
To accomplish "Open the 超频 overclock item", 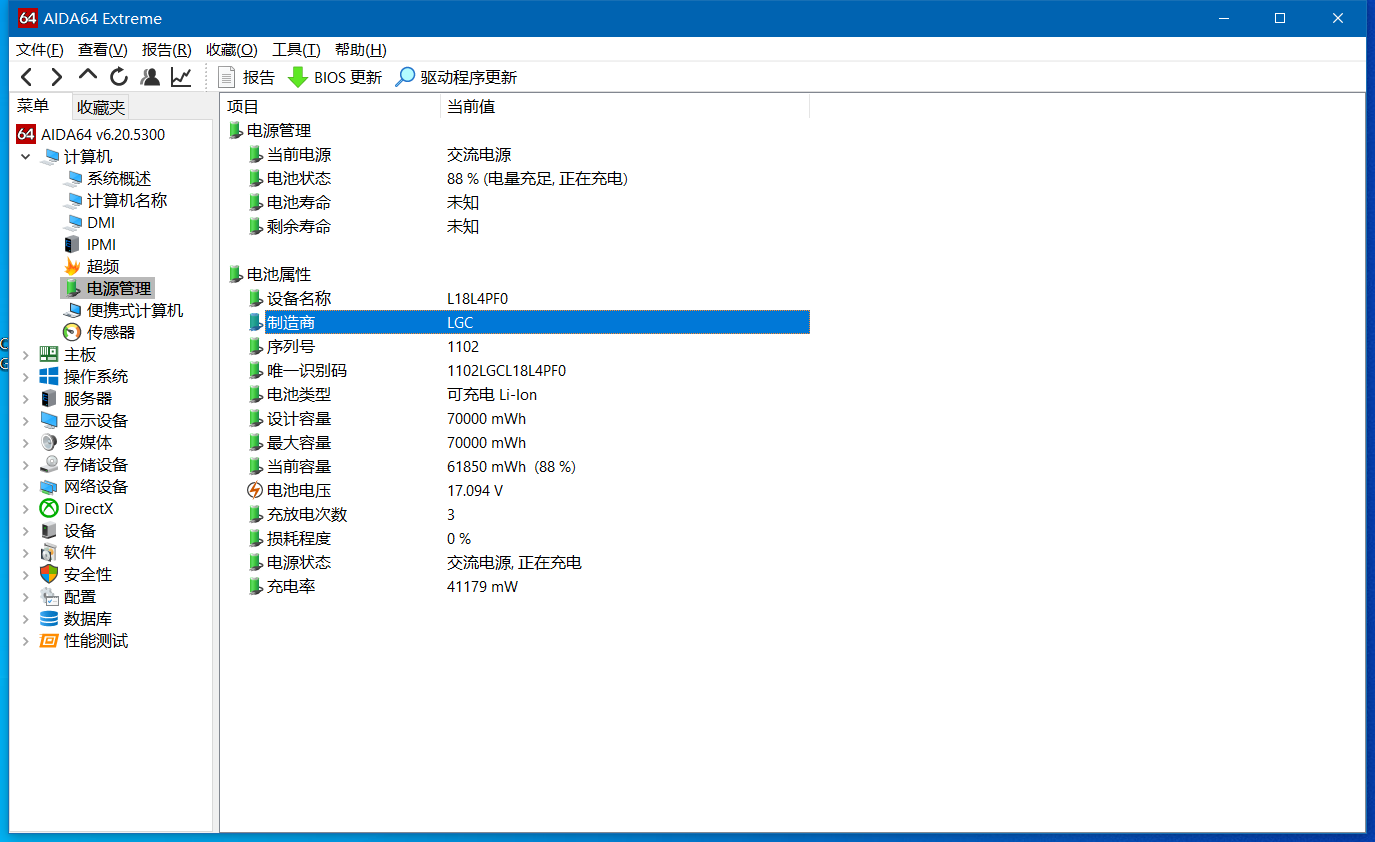I will tap(91, 266).
